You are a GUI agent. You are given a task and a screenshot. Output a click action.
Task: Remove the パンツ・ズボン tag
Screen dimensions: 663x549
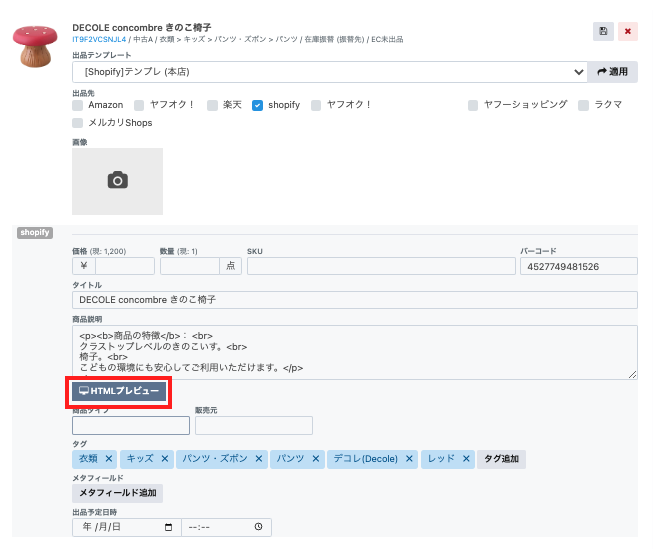259,459
